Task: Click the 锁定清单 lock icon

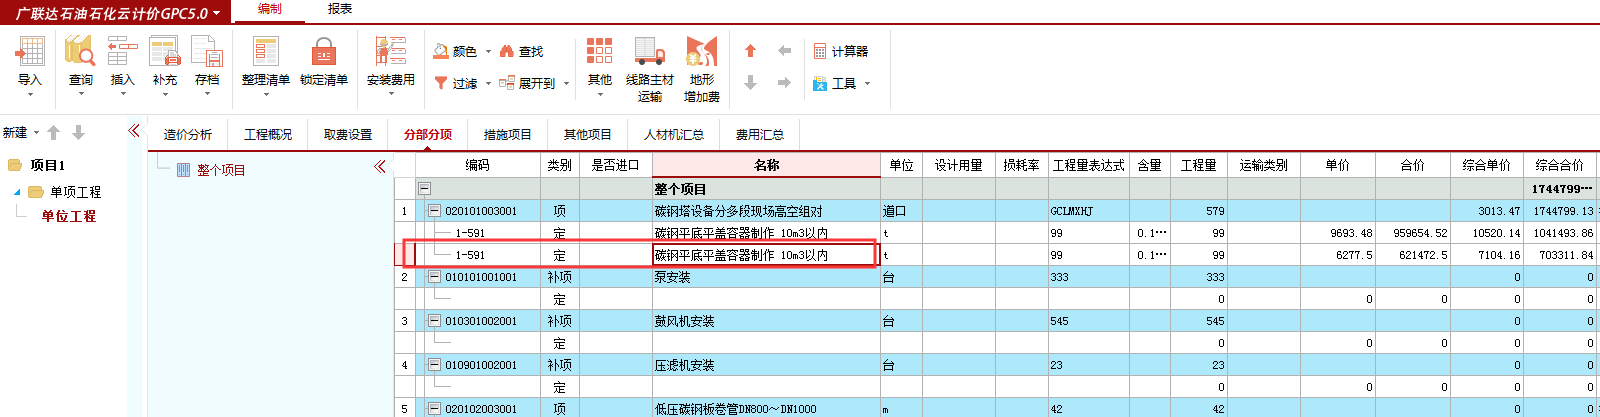Action: point(323,54)
